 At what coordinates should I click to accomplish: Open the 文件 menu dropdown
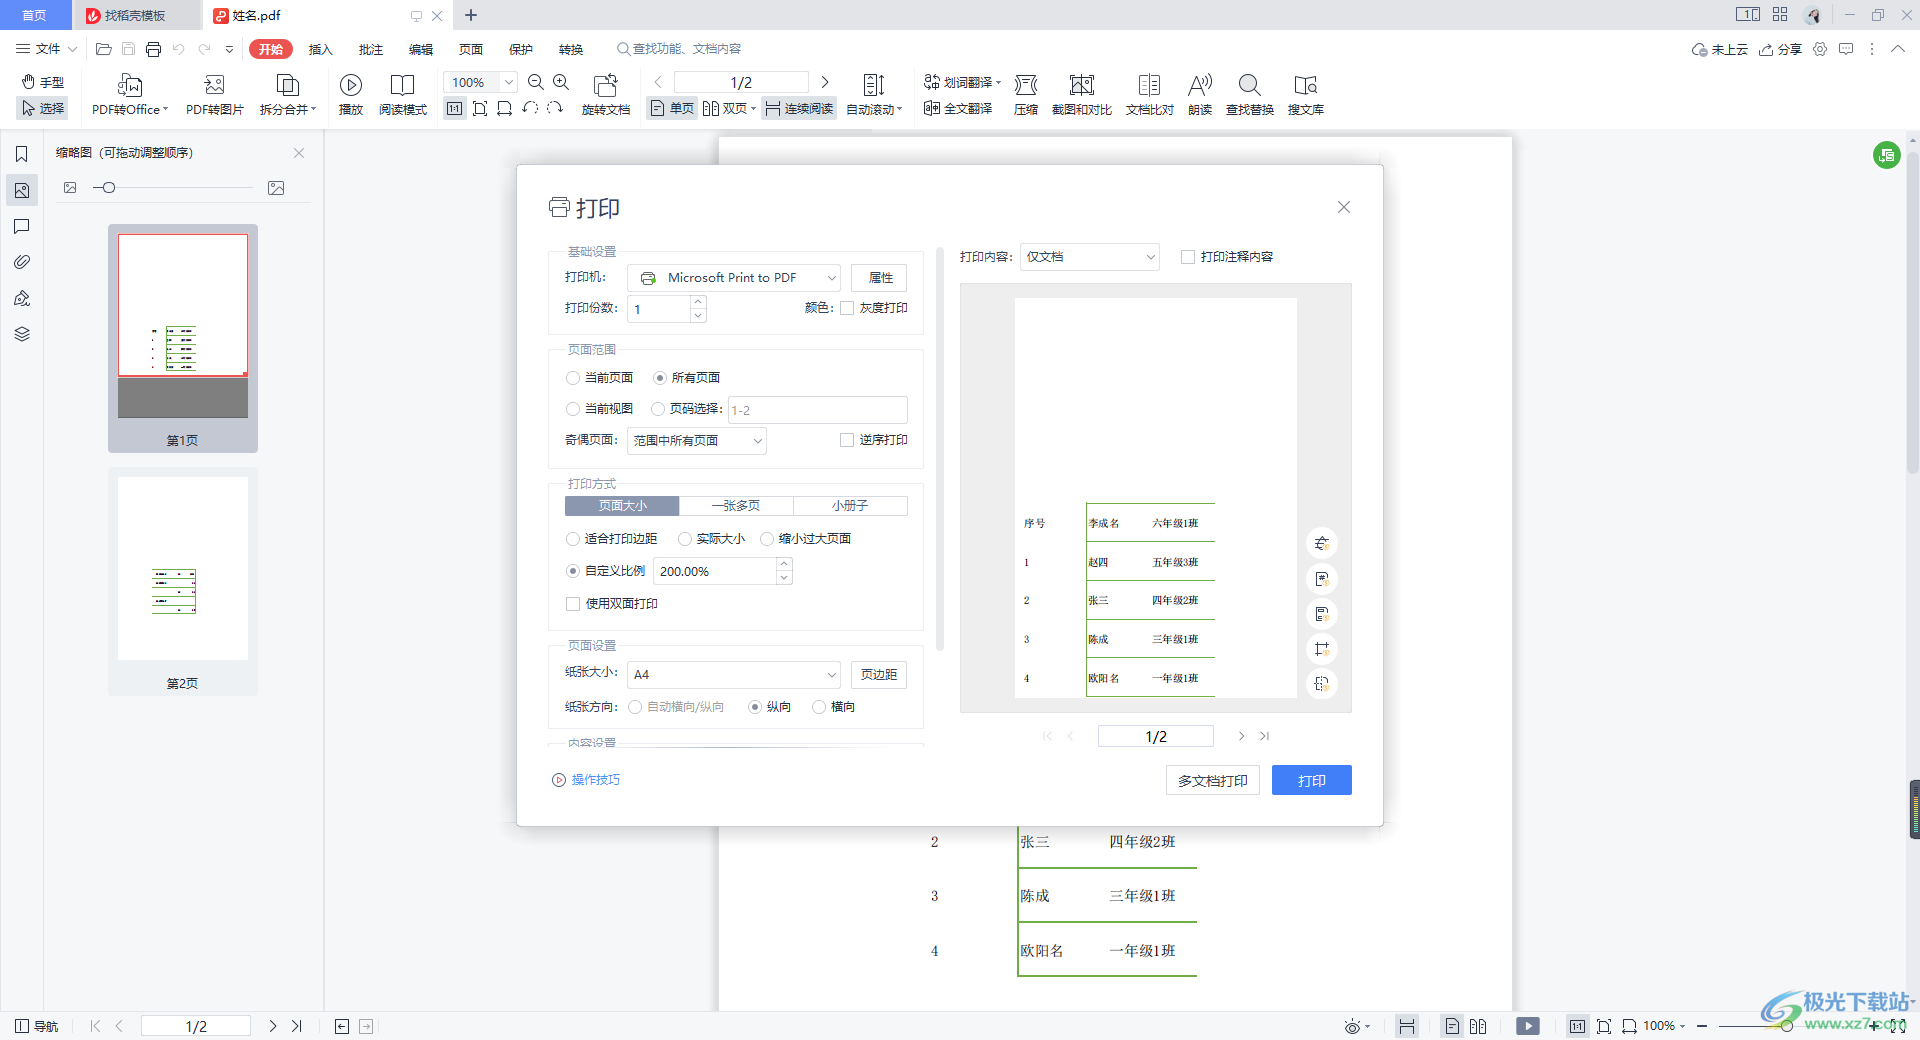coord(47,49)
